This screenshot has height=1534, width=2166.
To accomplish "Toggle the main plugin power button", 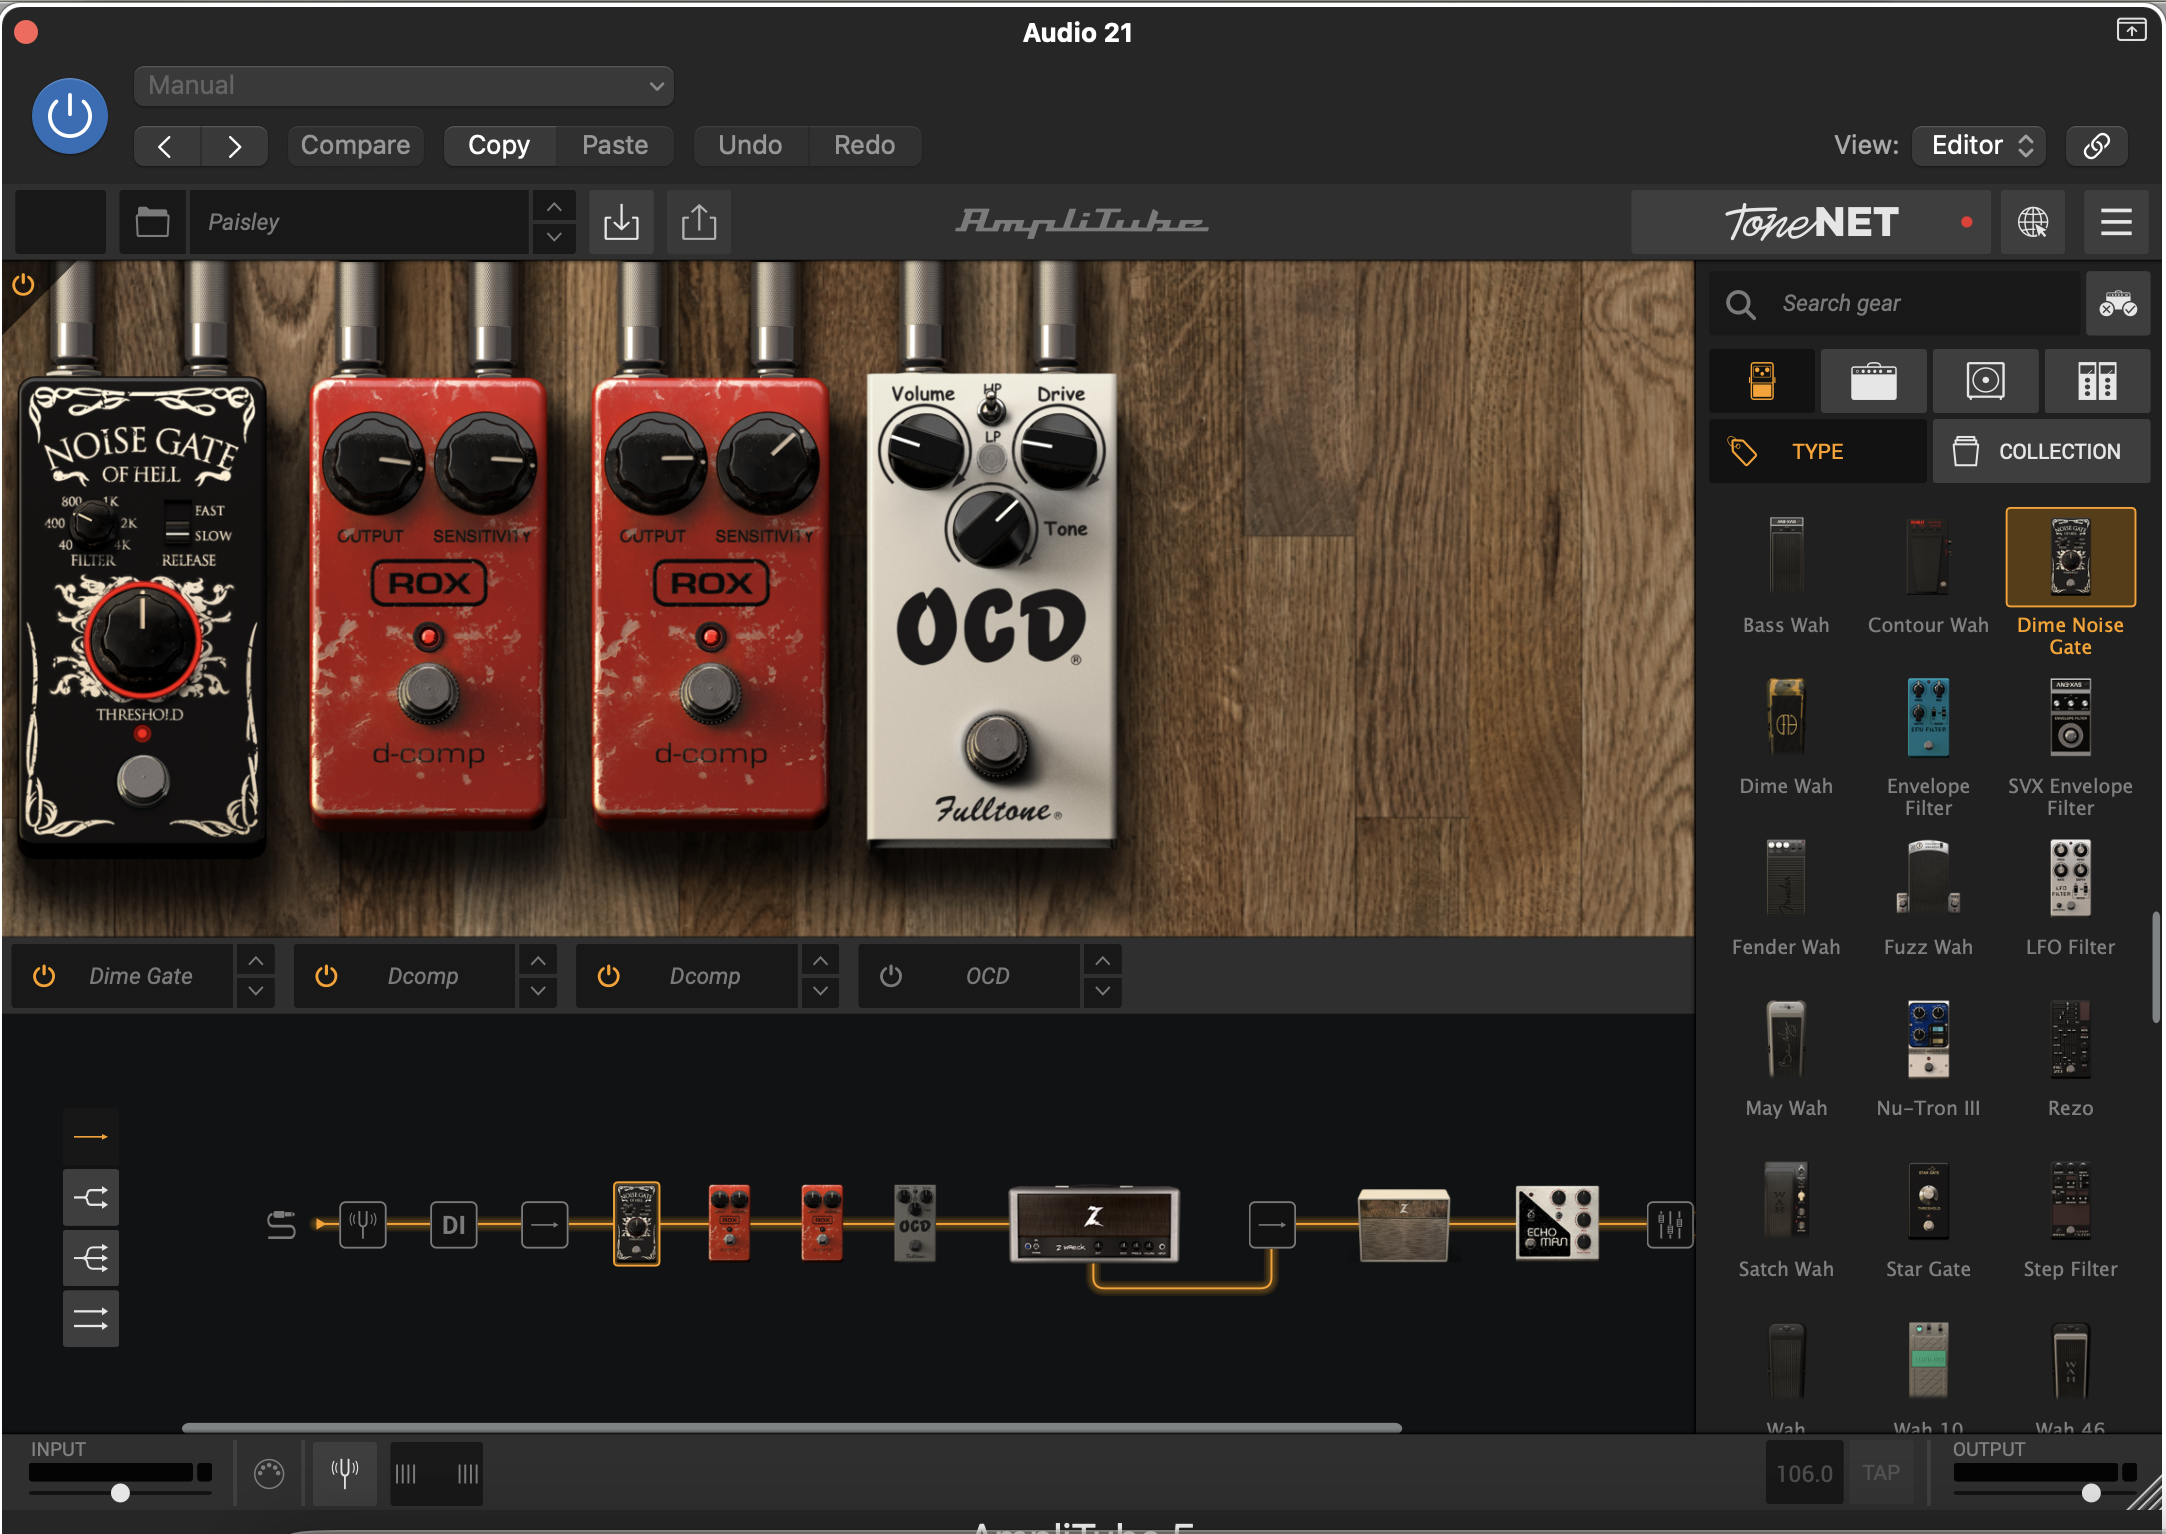I will 70,116.
